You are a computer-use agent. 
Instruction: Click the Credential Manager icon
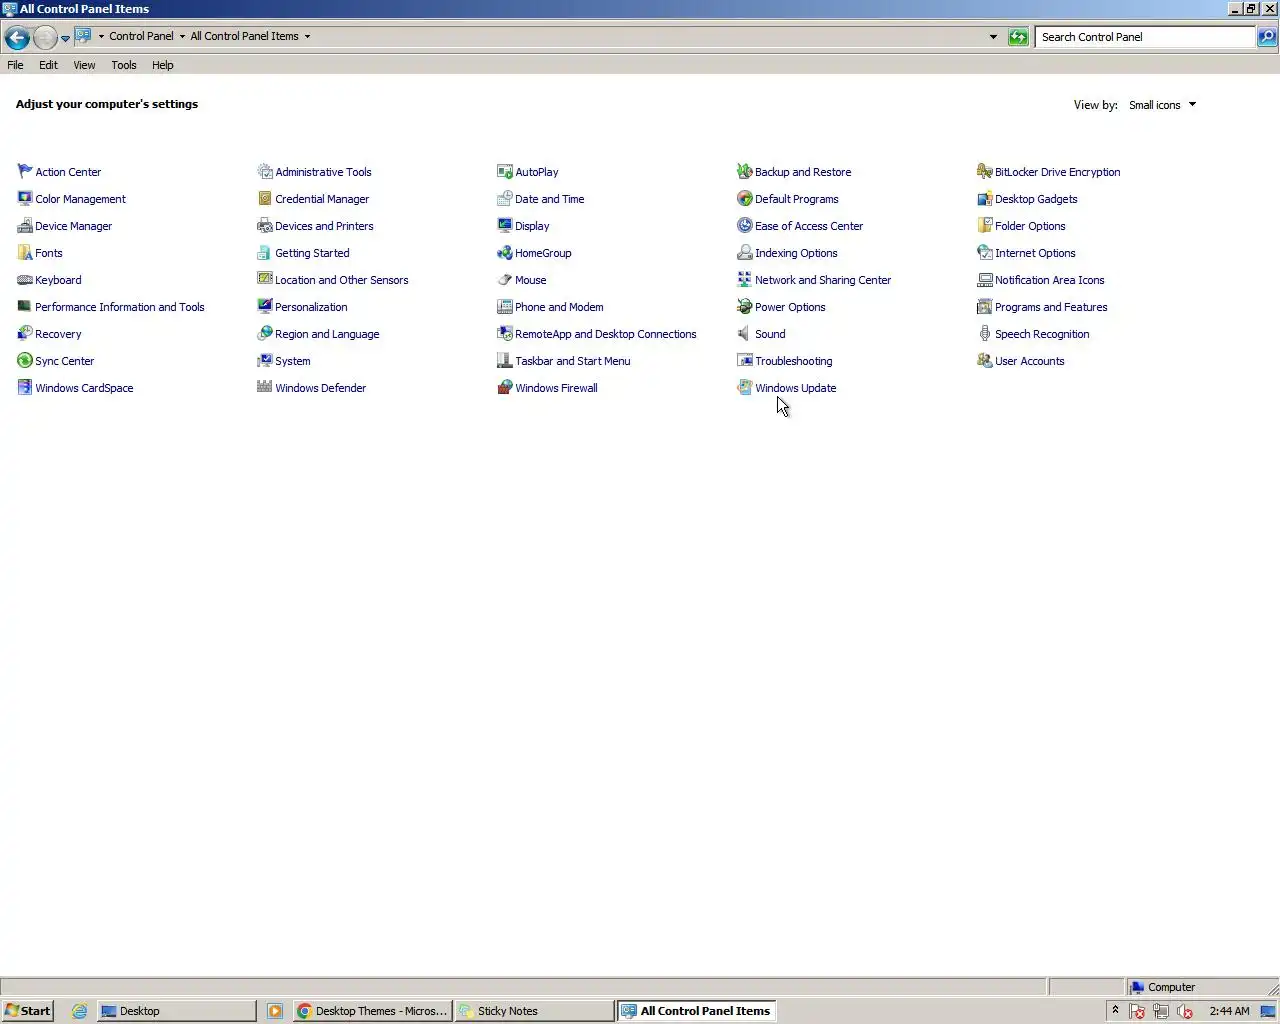[x=265, y=199]
